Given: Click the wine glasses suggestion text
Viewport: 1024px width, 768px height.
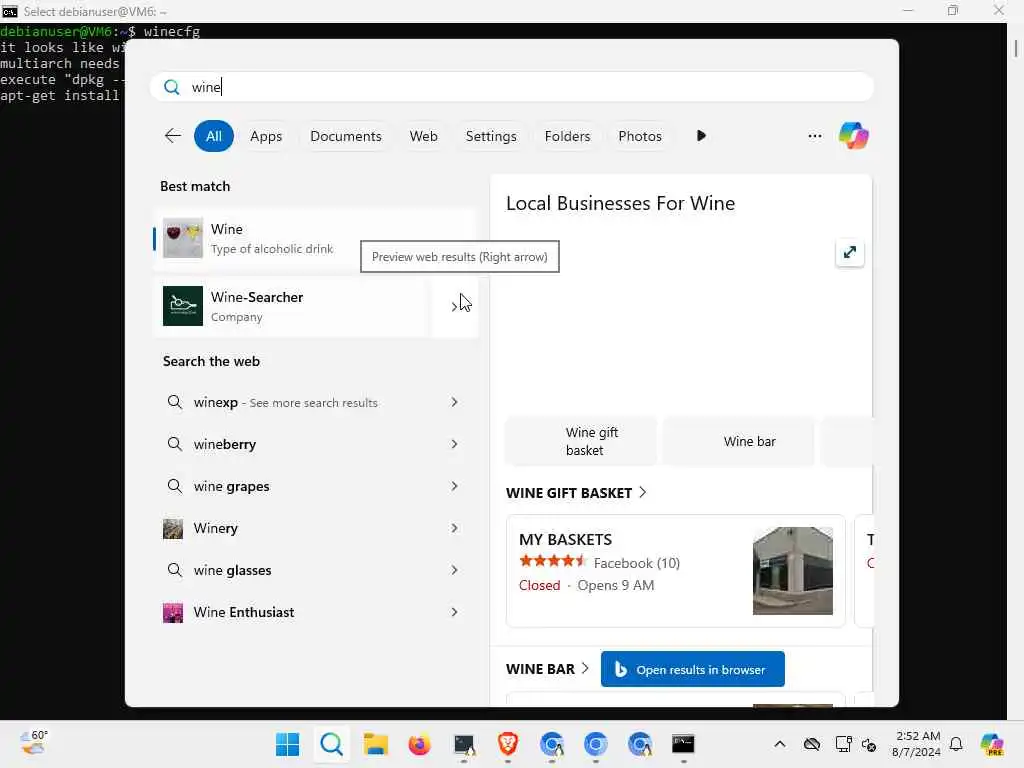Looking at the screenshot, I should point(232,570).
